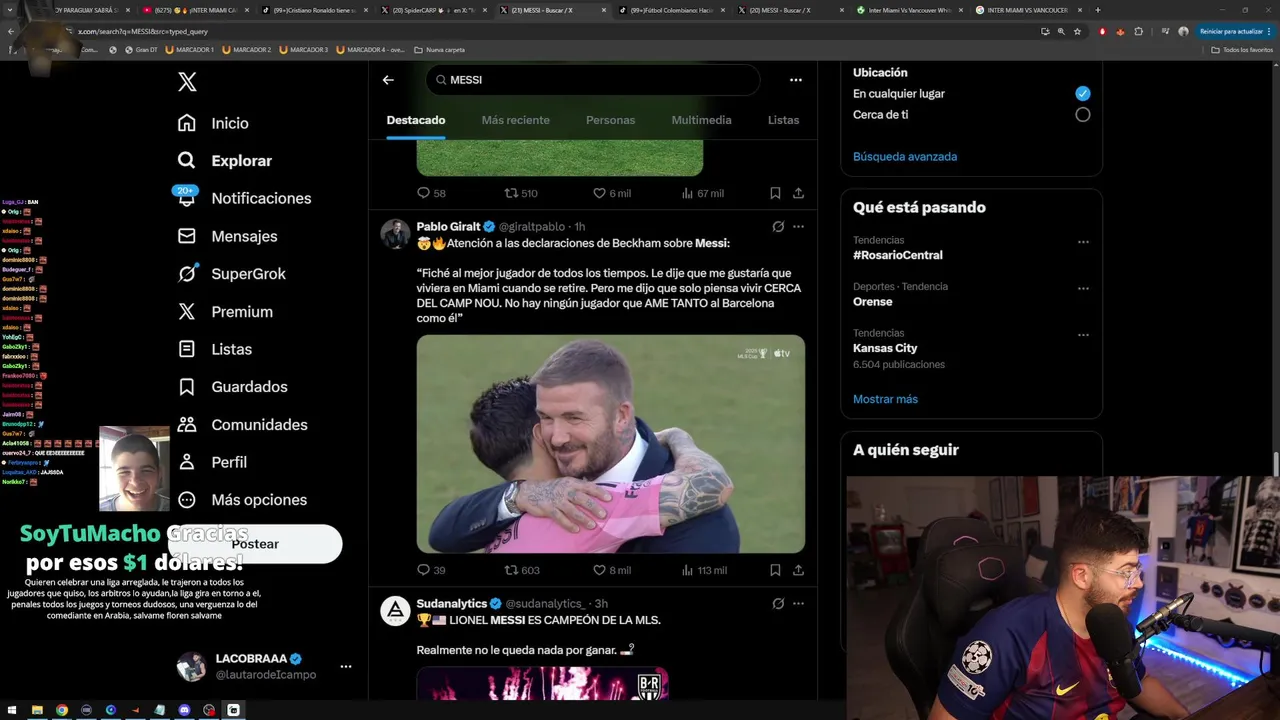The width and height of the screenshot is (1280, 720).
Task: Reply to Pablo Giralt post with 39 comments
Action: click(430, 570)
